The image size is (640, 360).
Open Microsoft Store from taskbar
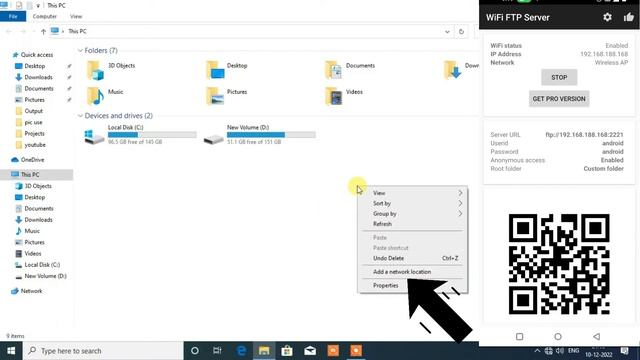(287, 351)
